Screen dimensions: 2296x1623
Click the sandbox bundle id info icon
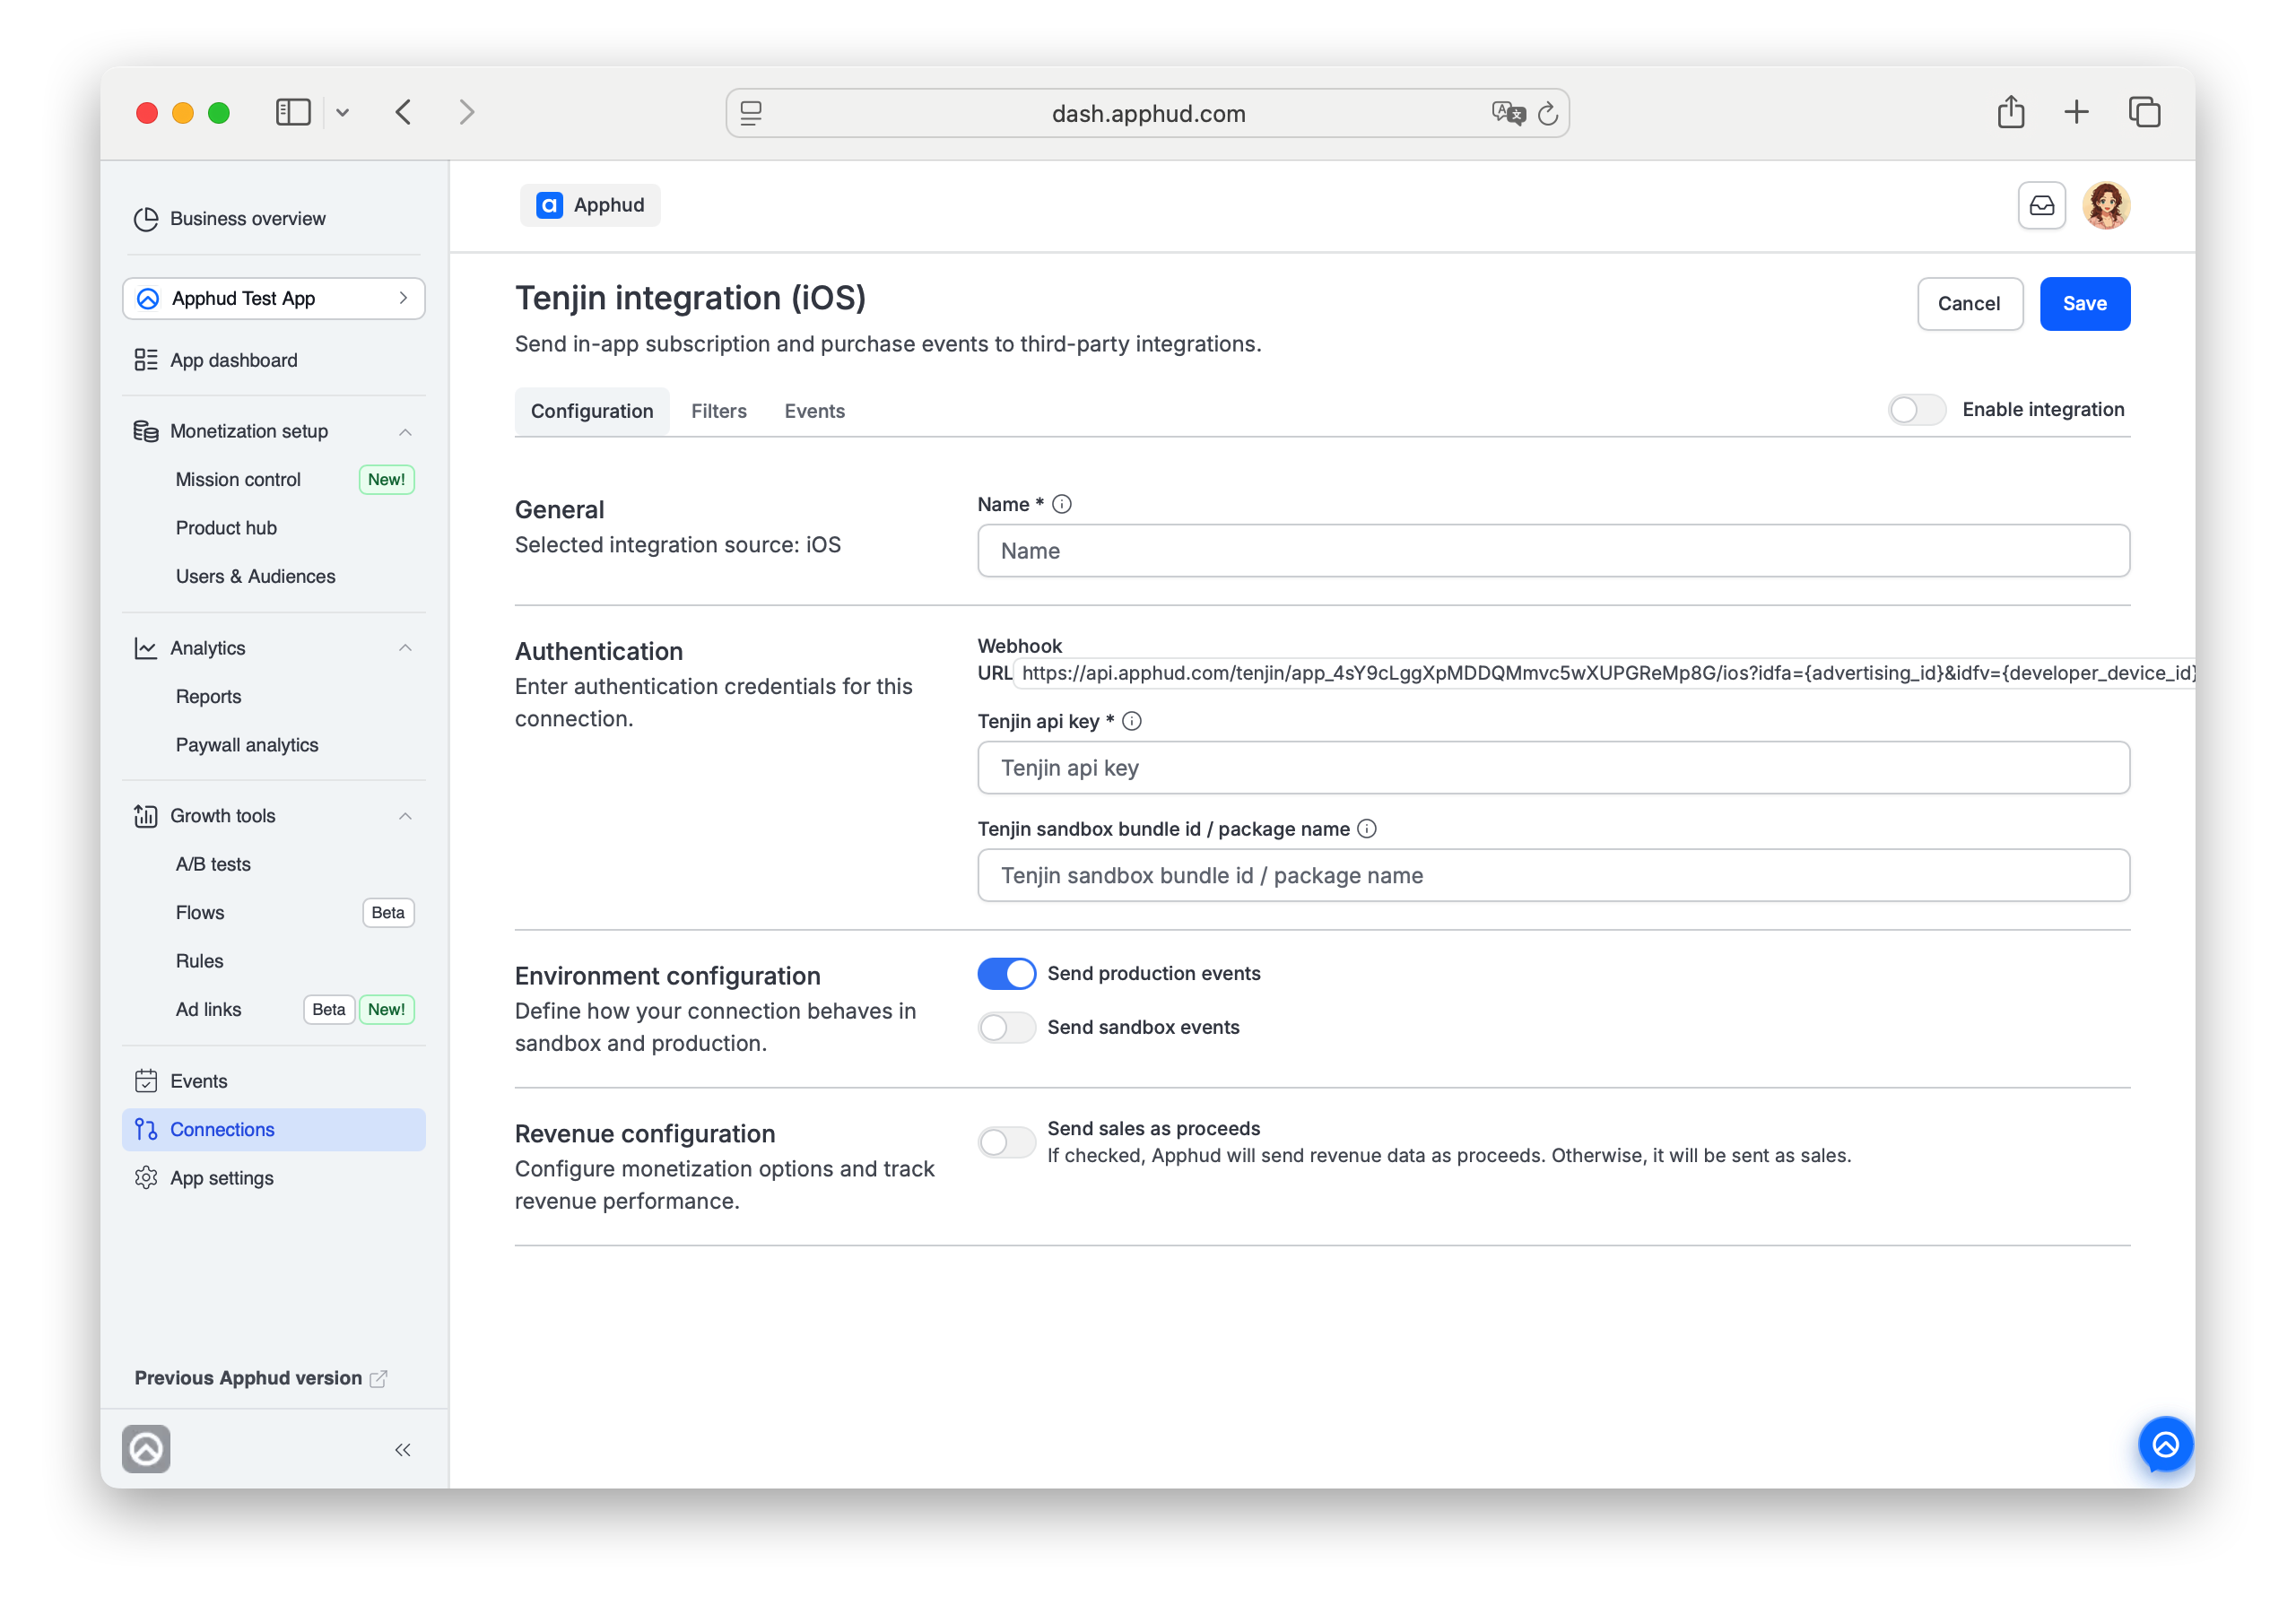coord(1367,829)
